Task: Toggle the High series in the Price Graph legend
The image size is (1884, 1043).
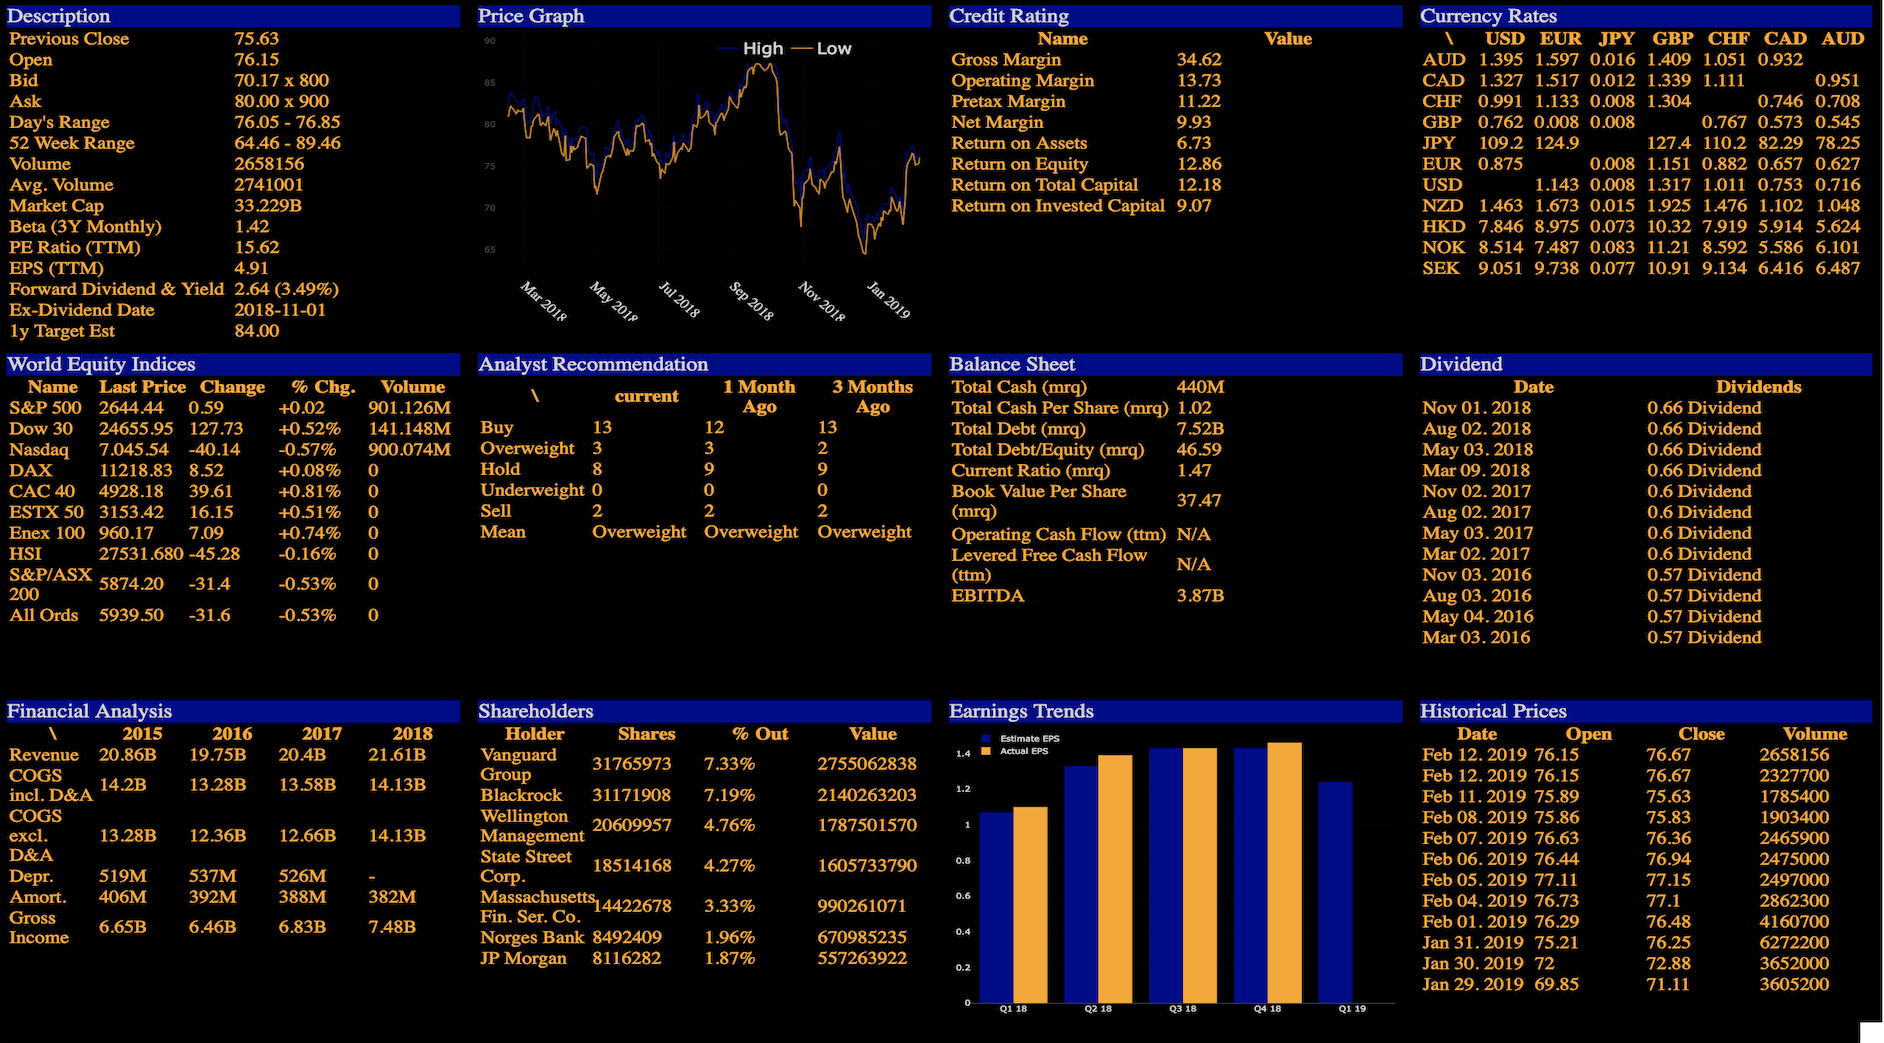Action: click(x=752, y=48)
